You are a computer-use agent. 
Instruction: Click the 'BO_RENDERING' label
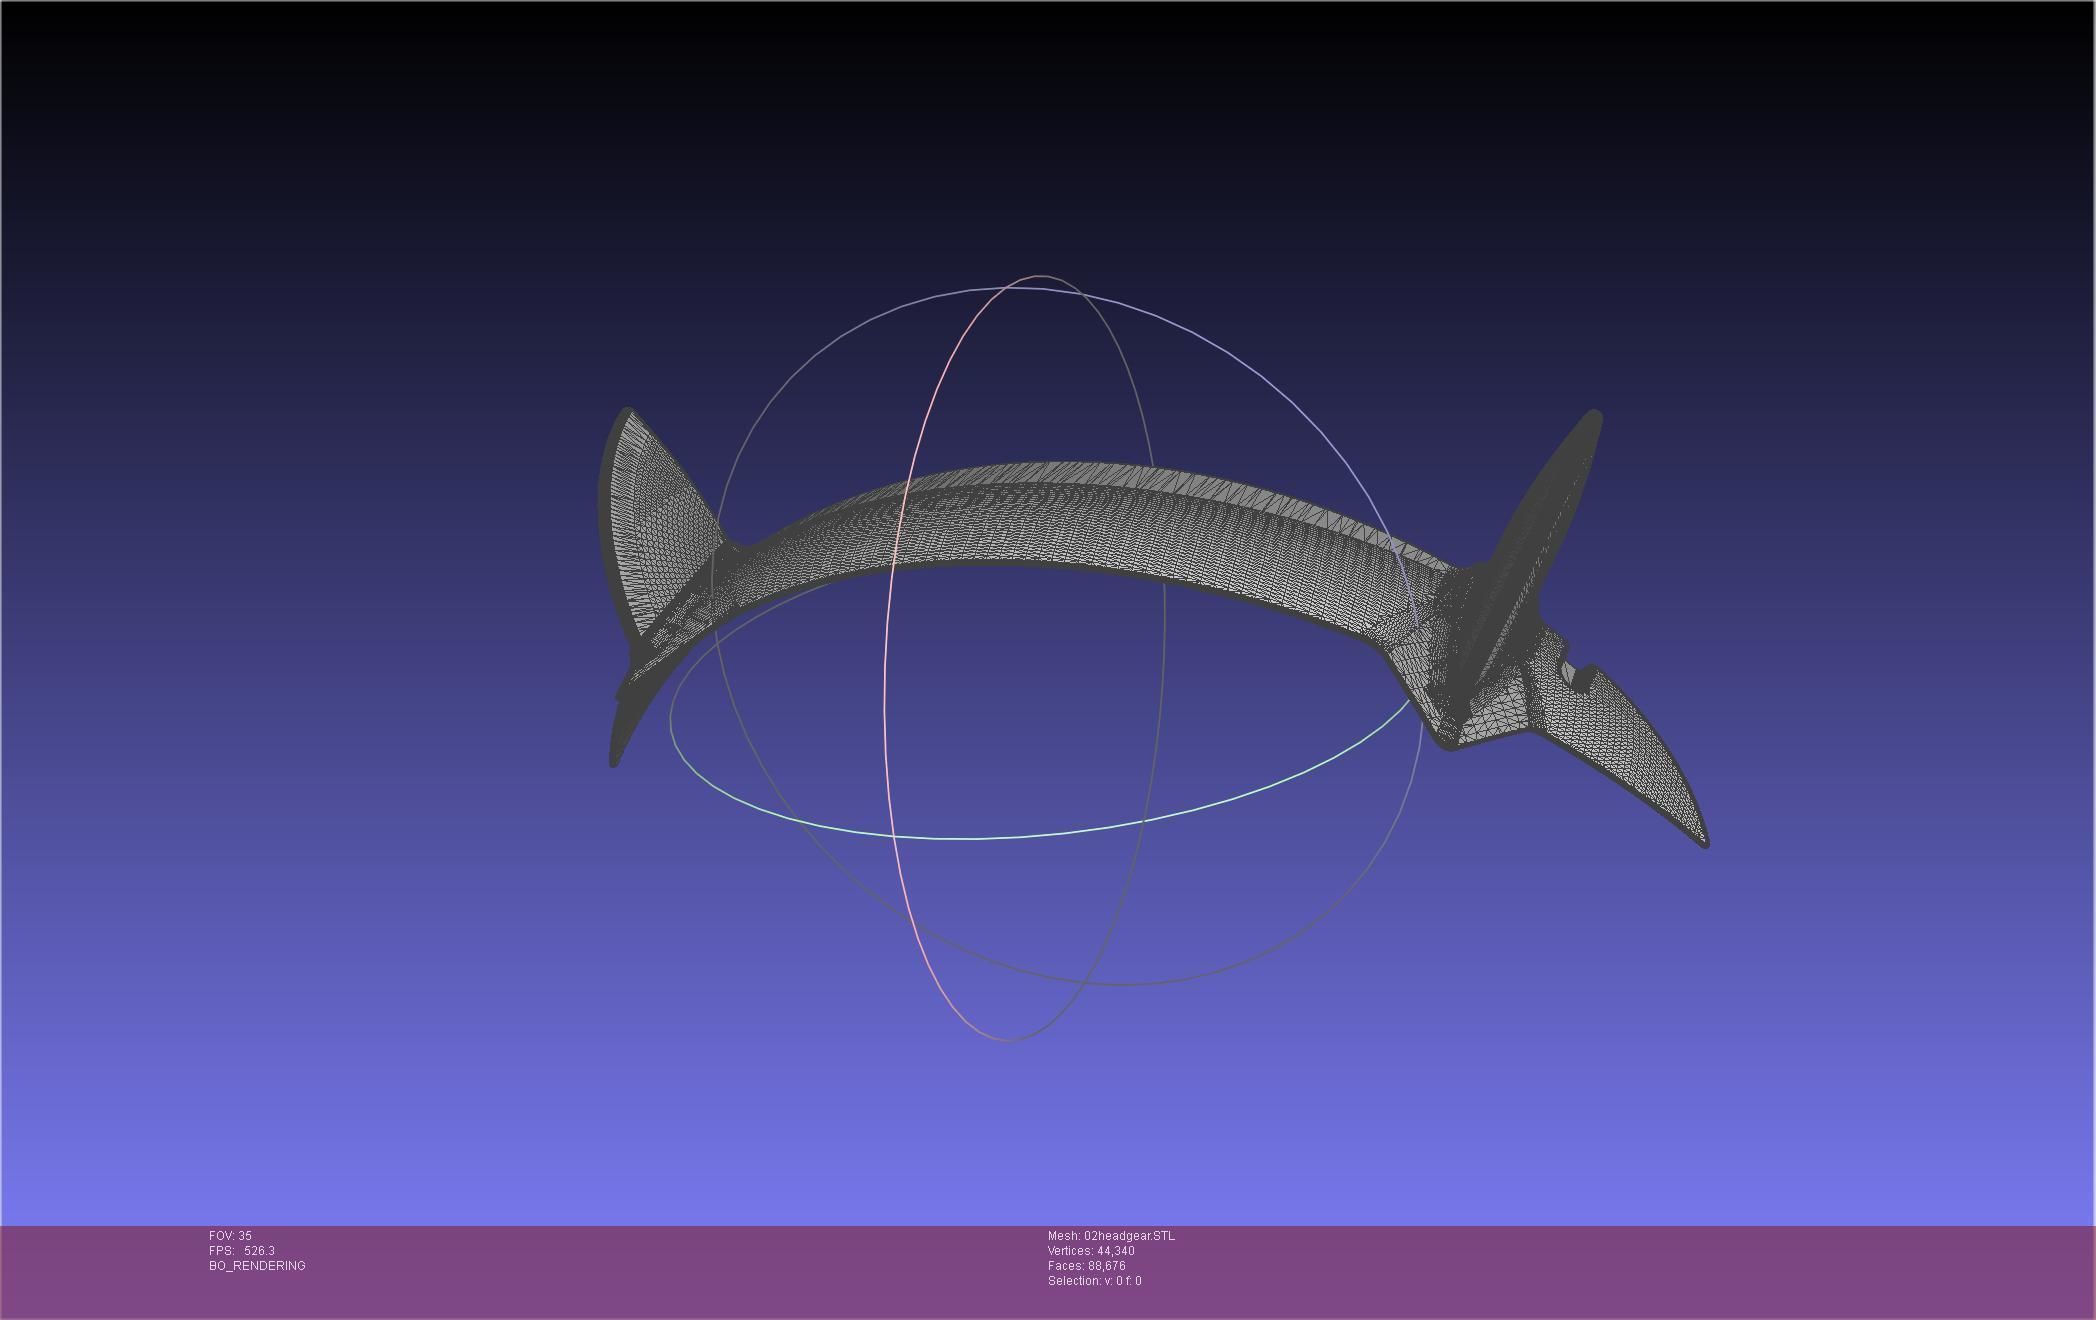click(257, 1266)
